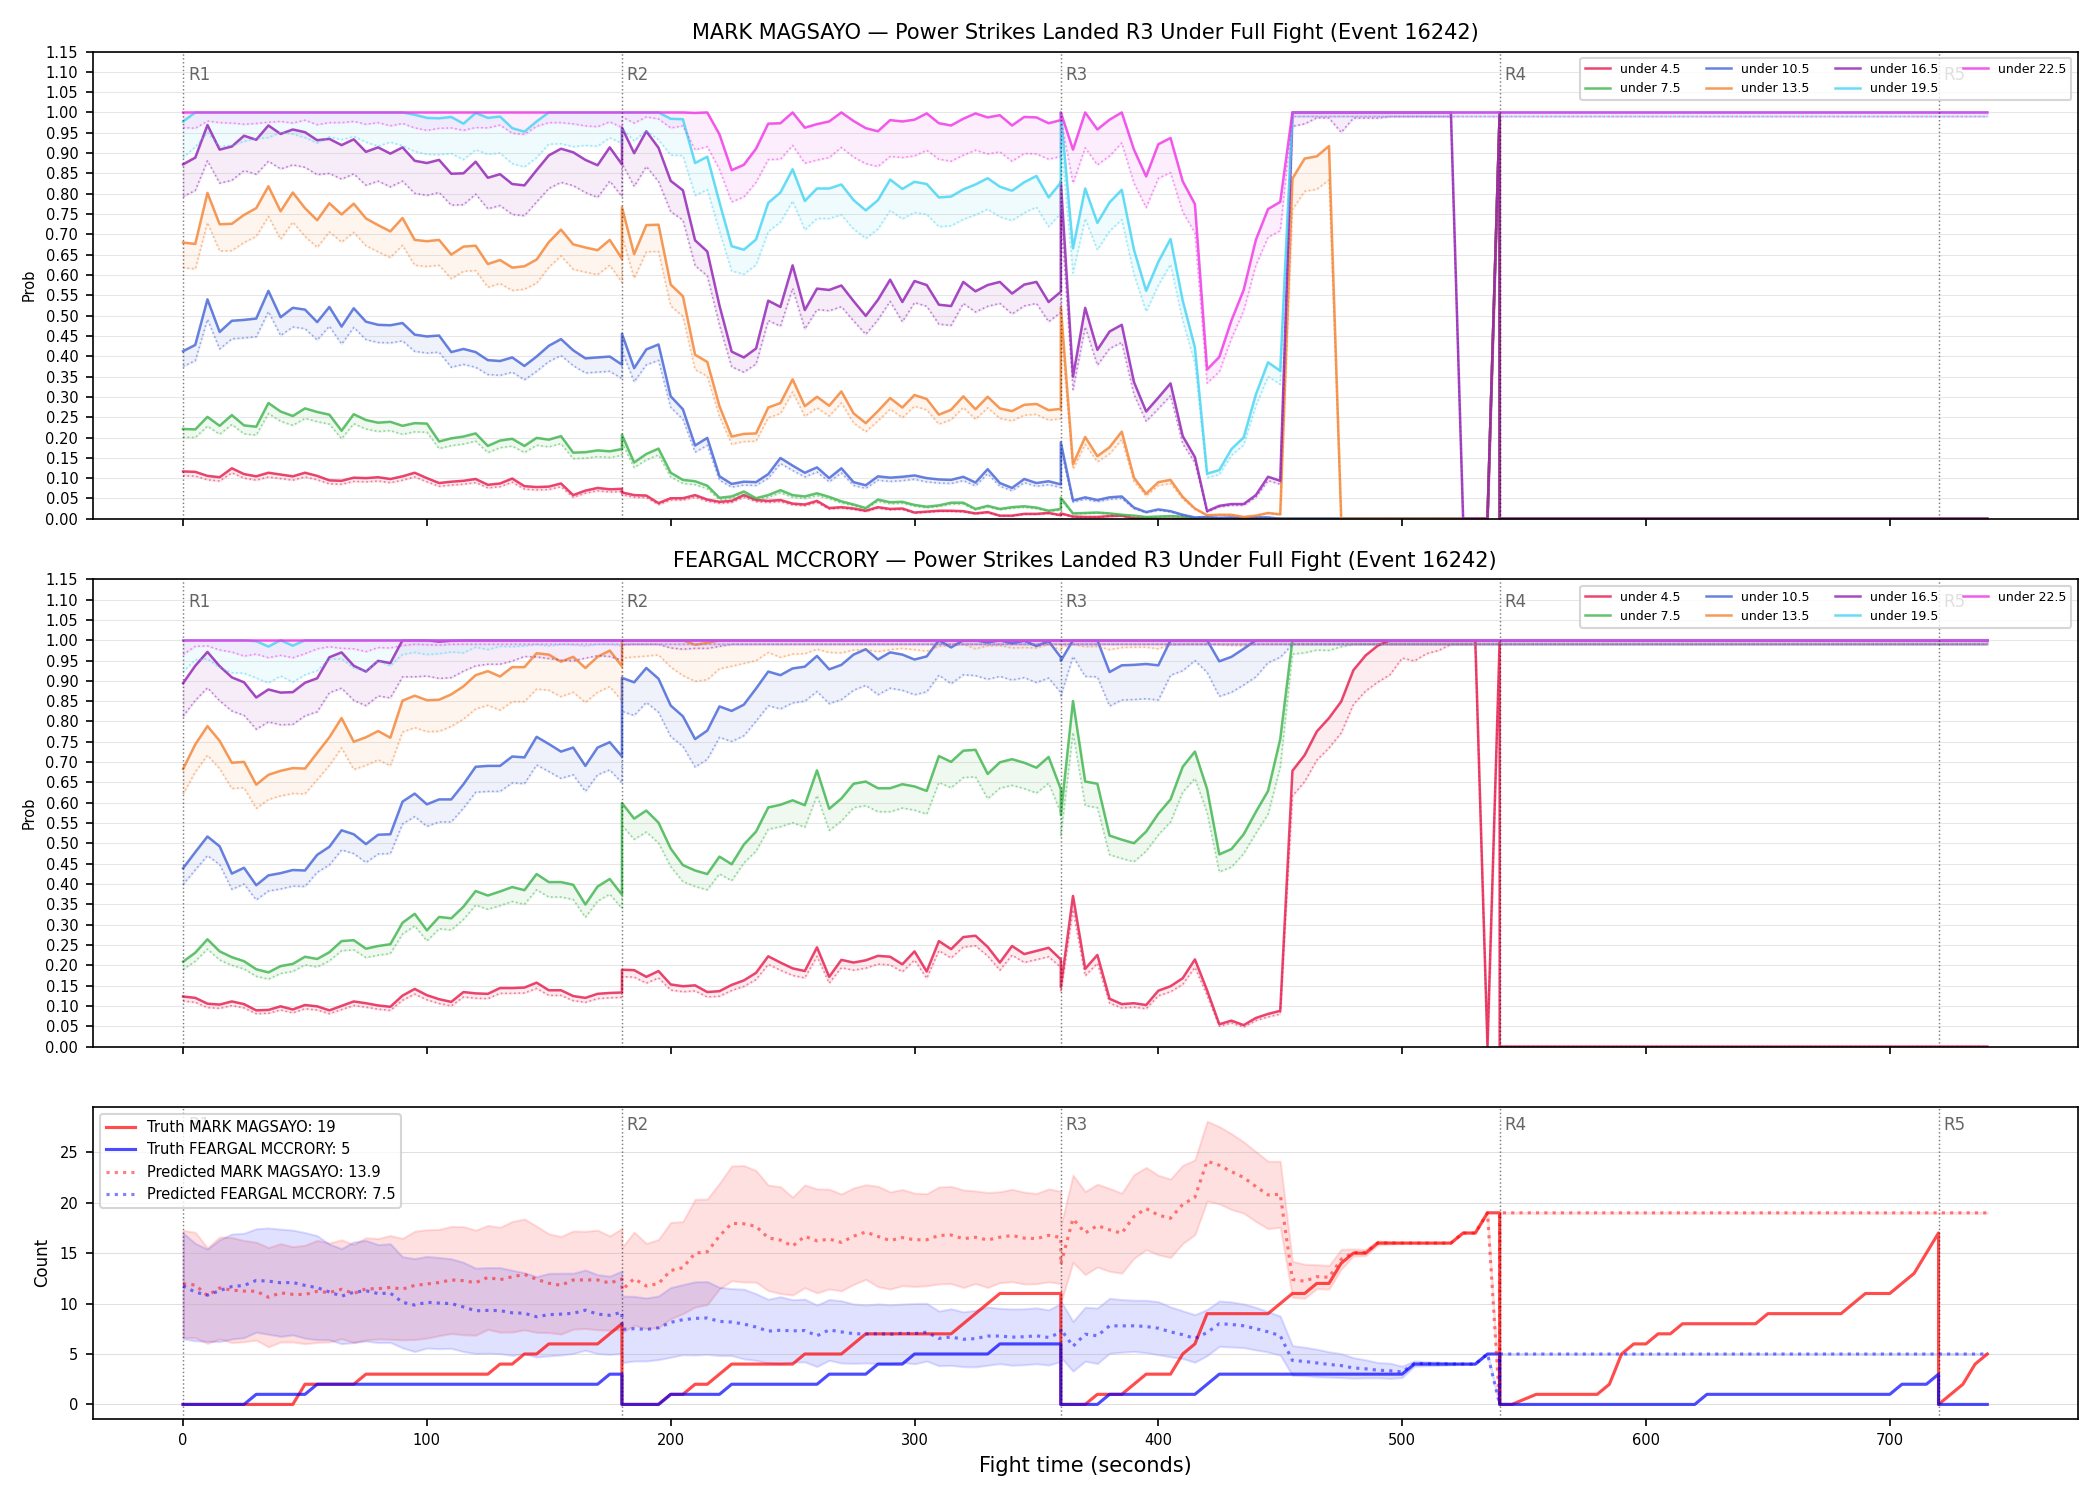This screenshot has height=1500, width=2100.
Task: Click the R4 round label in Magsayo chart
Action: coord(1515,74)
